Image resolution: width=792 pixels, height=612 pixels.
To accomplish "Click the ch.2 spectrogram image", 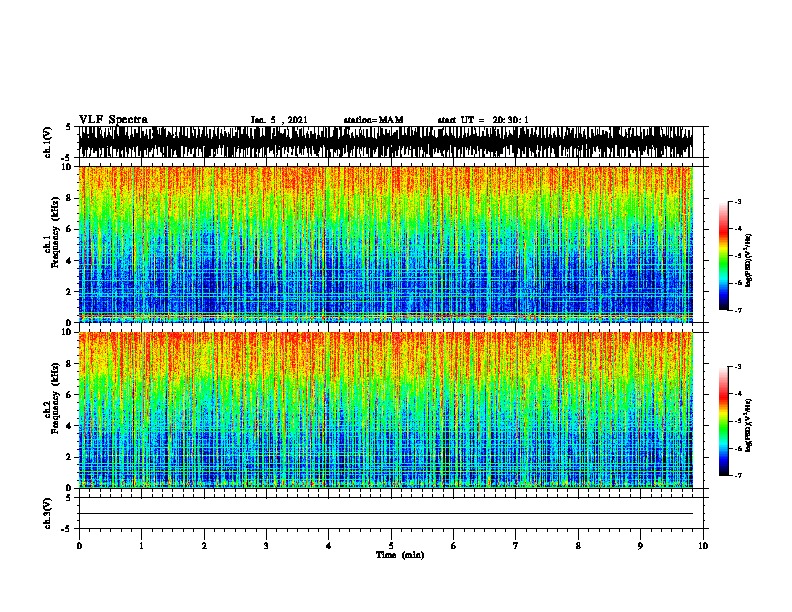I will [385, 410].
